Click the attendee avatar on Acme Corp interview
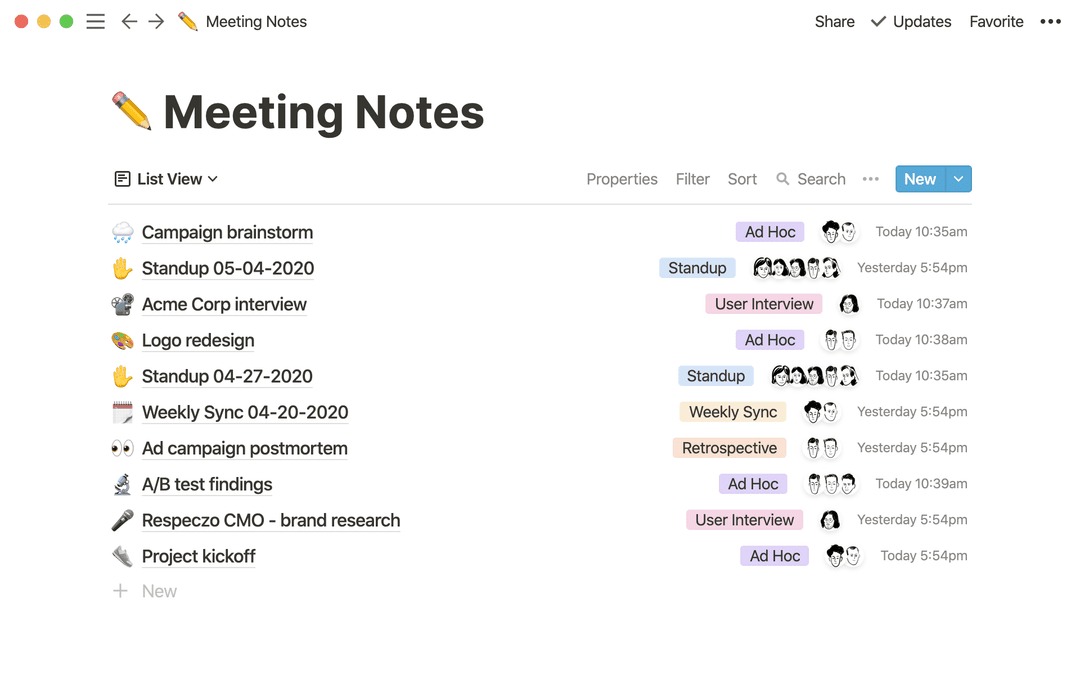The width and height of the screenshot is (1080, 675). click(849, 303)
